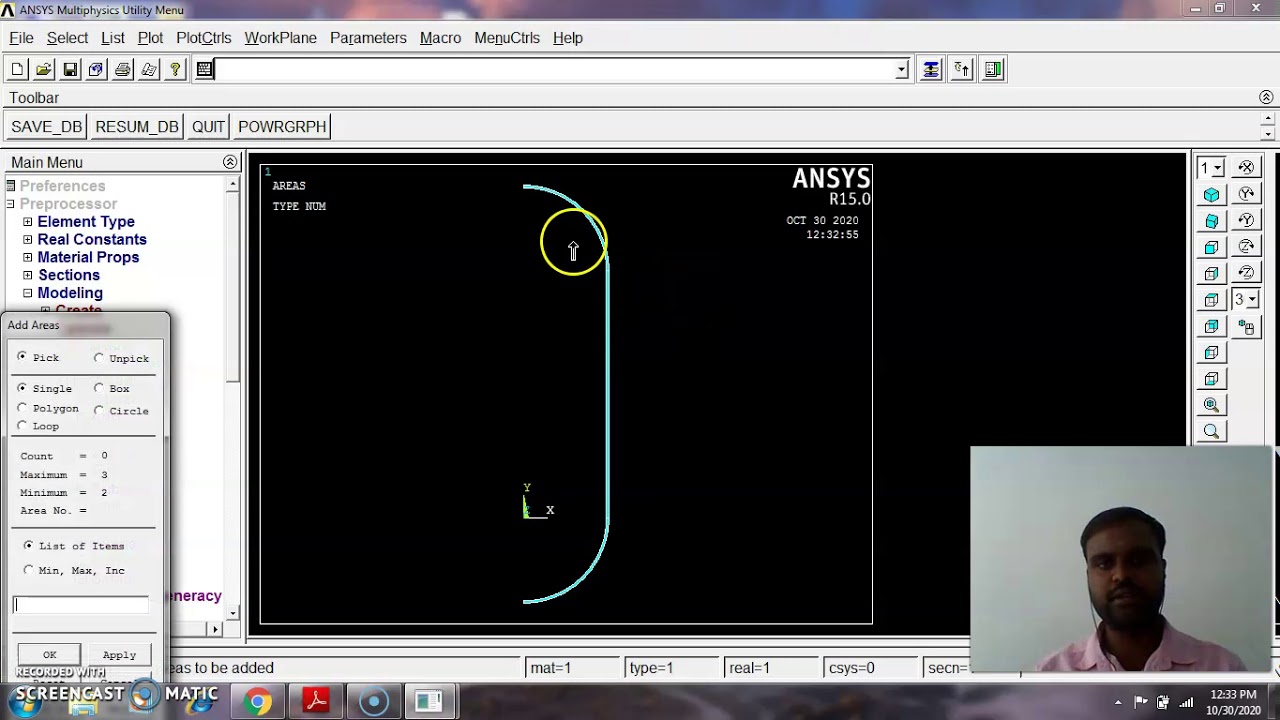The width and height of the screenshot is (1280, 720).
Task: Collapse the Toolbar panel chevron
Action: click(x=1266, y=97)
